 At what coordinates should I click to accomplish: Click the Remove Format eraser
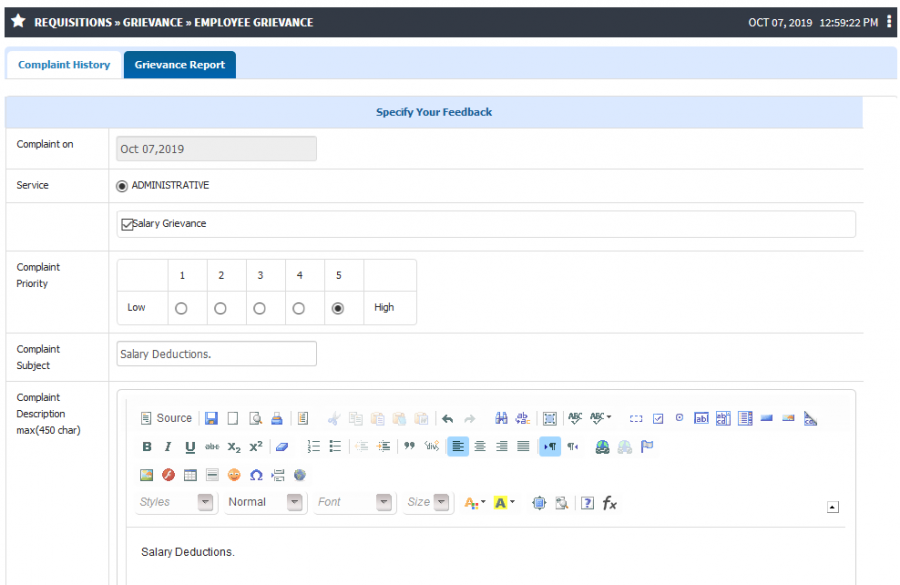(x=282, y=447)
